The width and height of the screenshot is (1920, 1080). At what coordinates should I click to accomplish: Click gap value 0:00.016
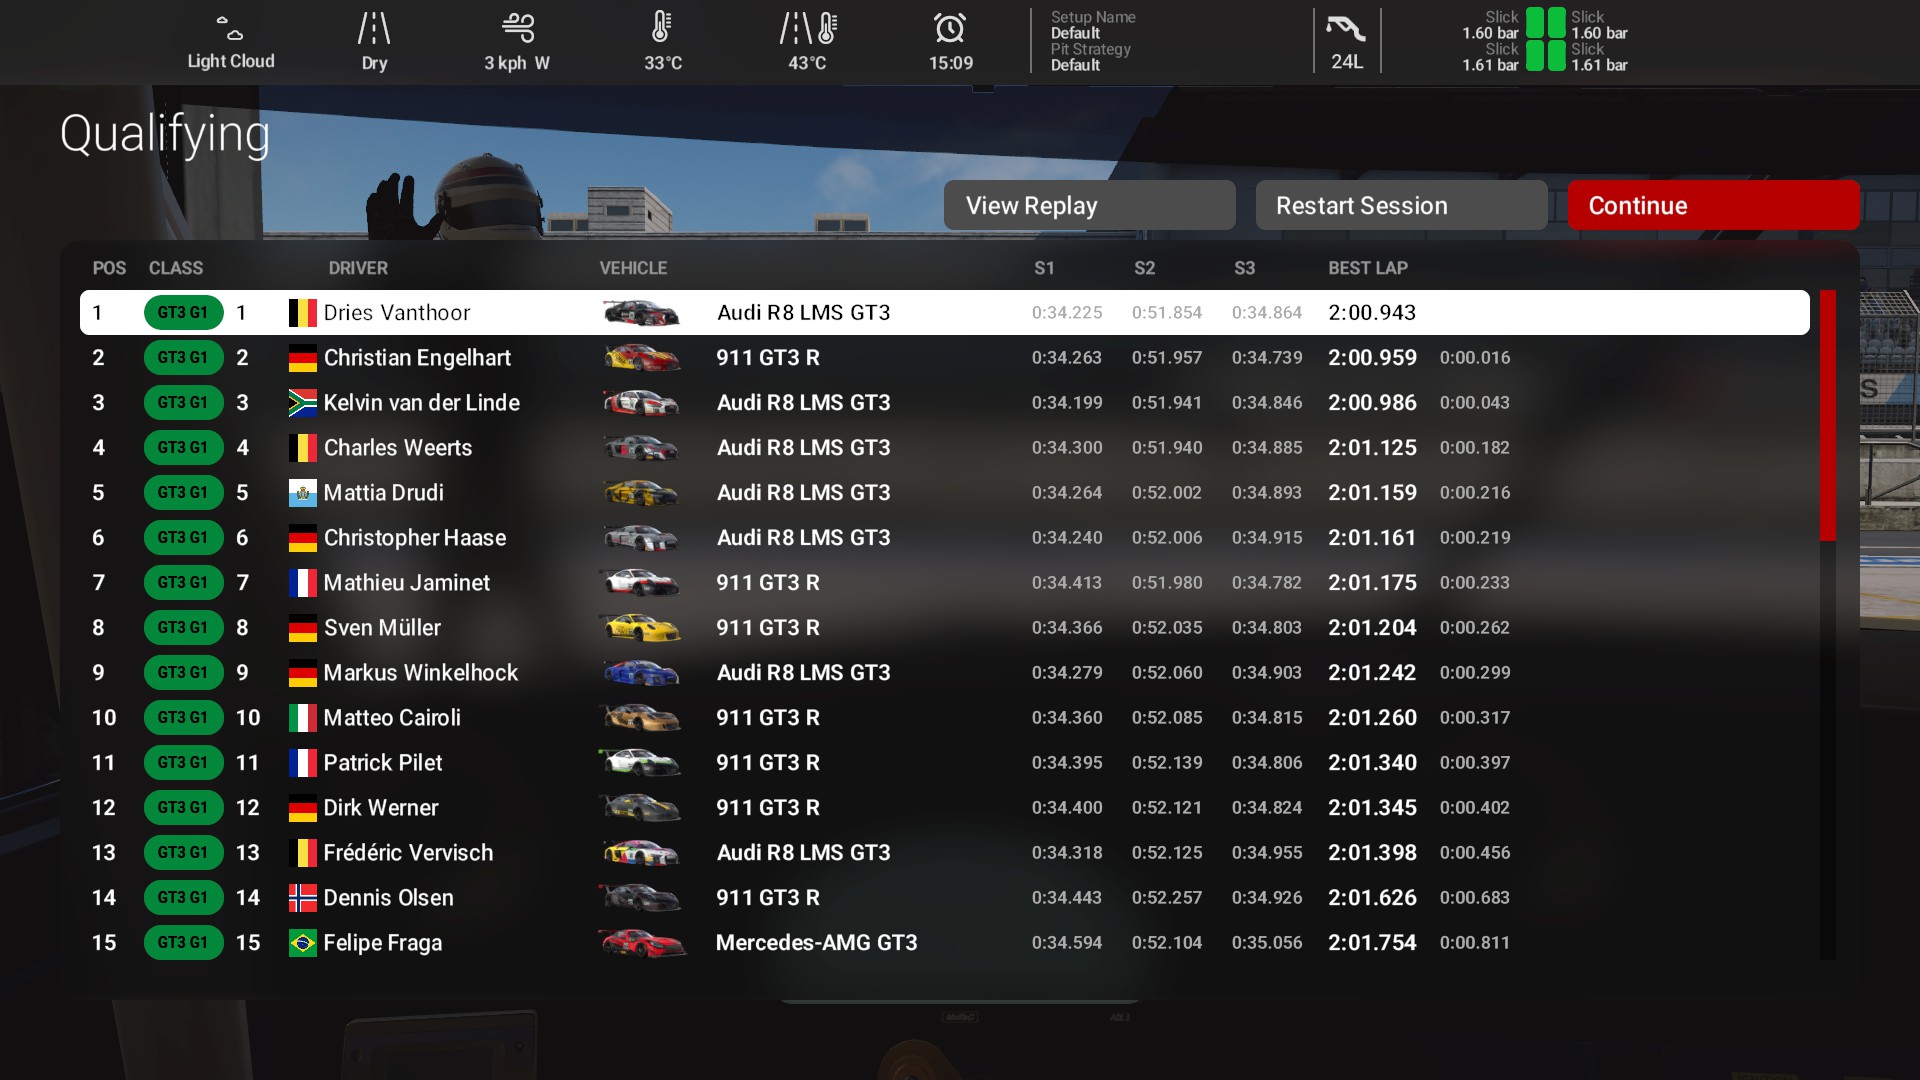point(1475,357)
